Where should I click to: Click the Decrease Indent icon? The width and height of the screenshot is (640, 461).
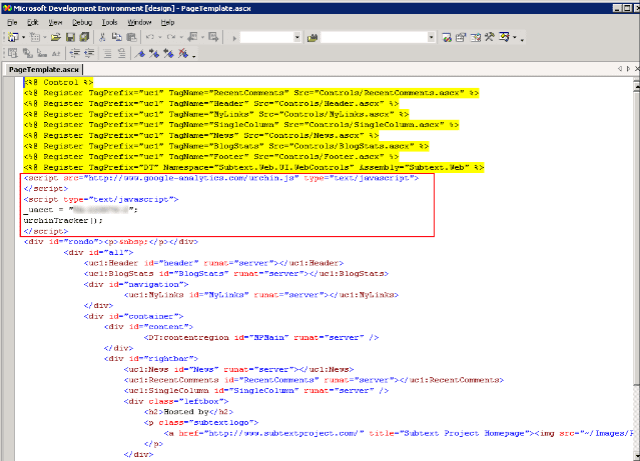[x=75, y=53]
